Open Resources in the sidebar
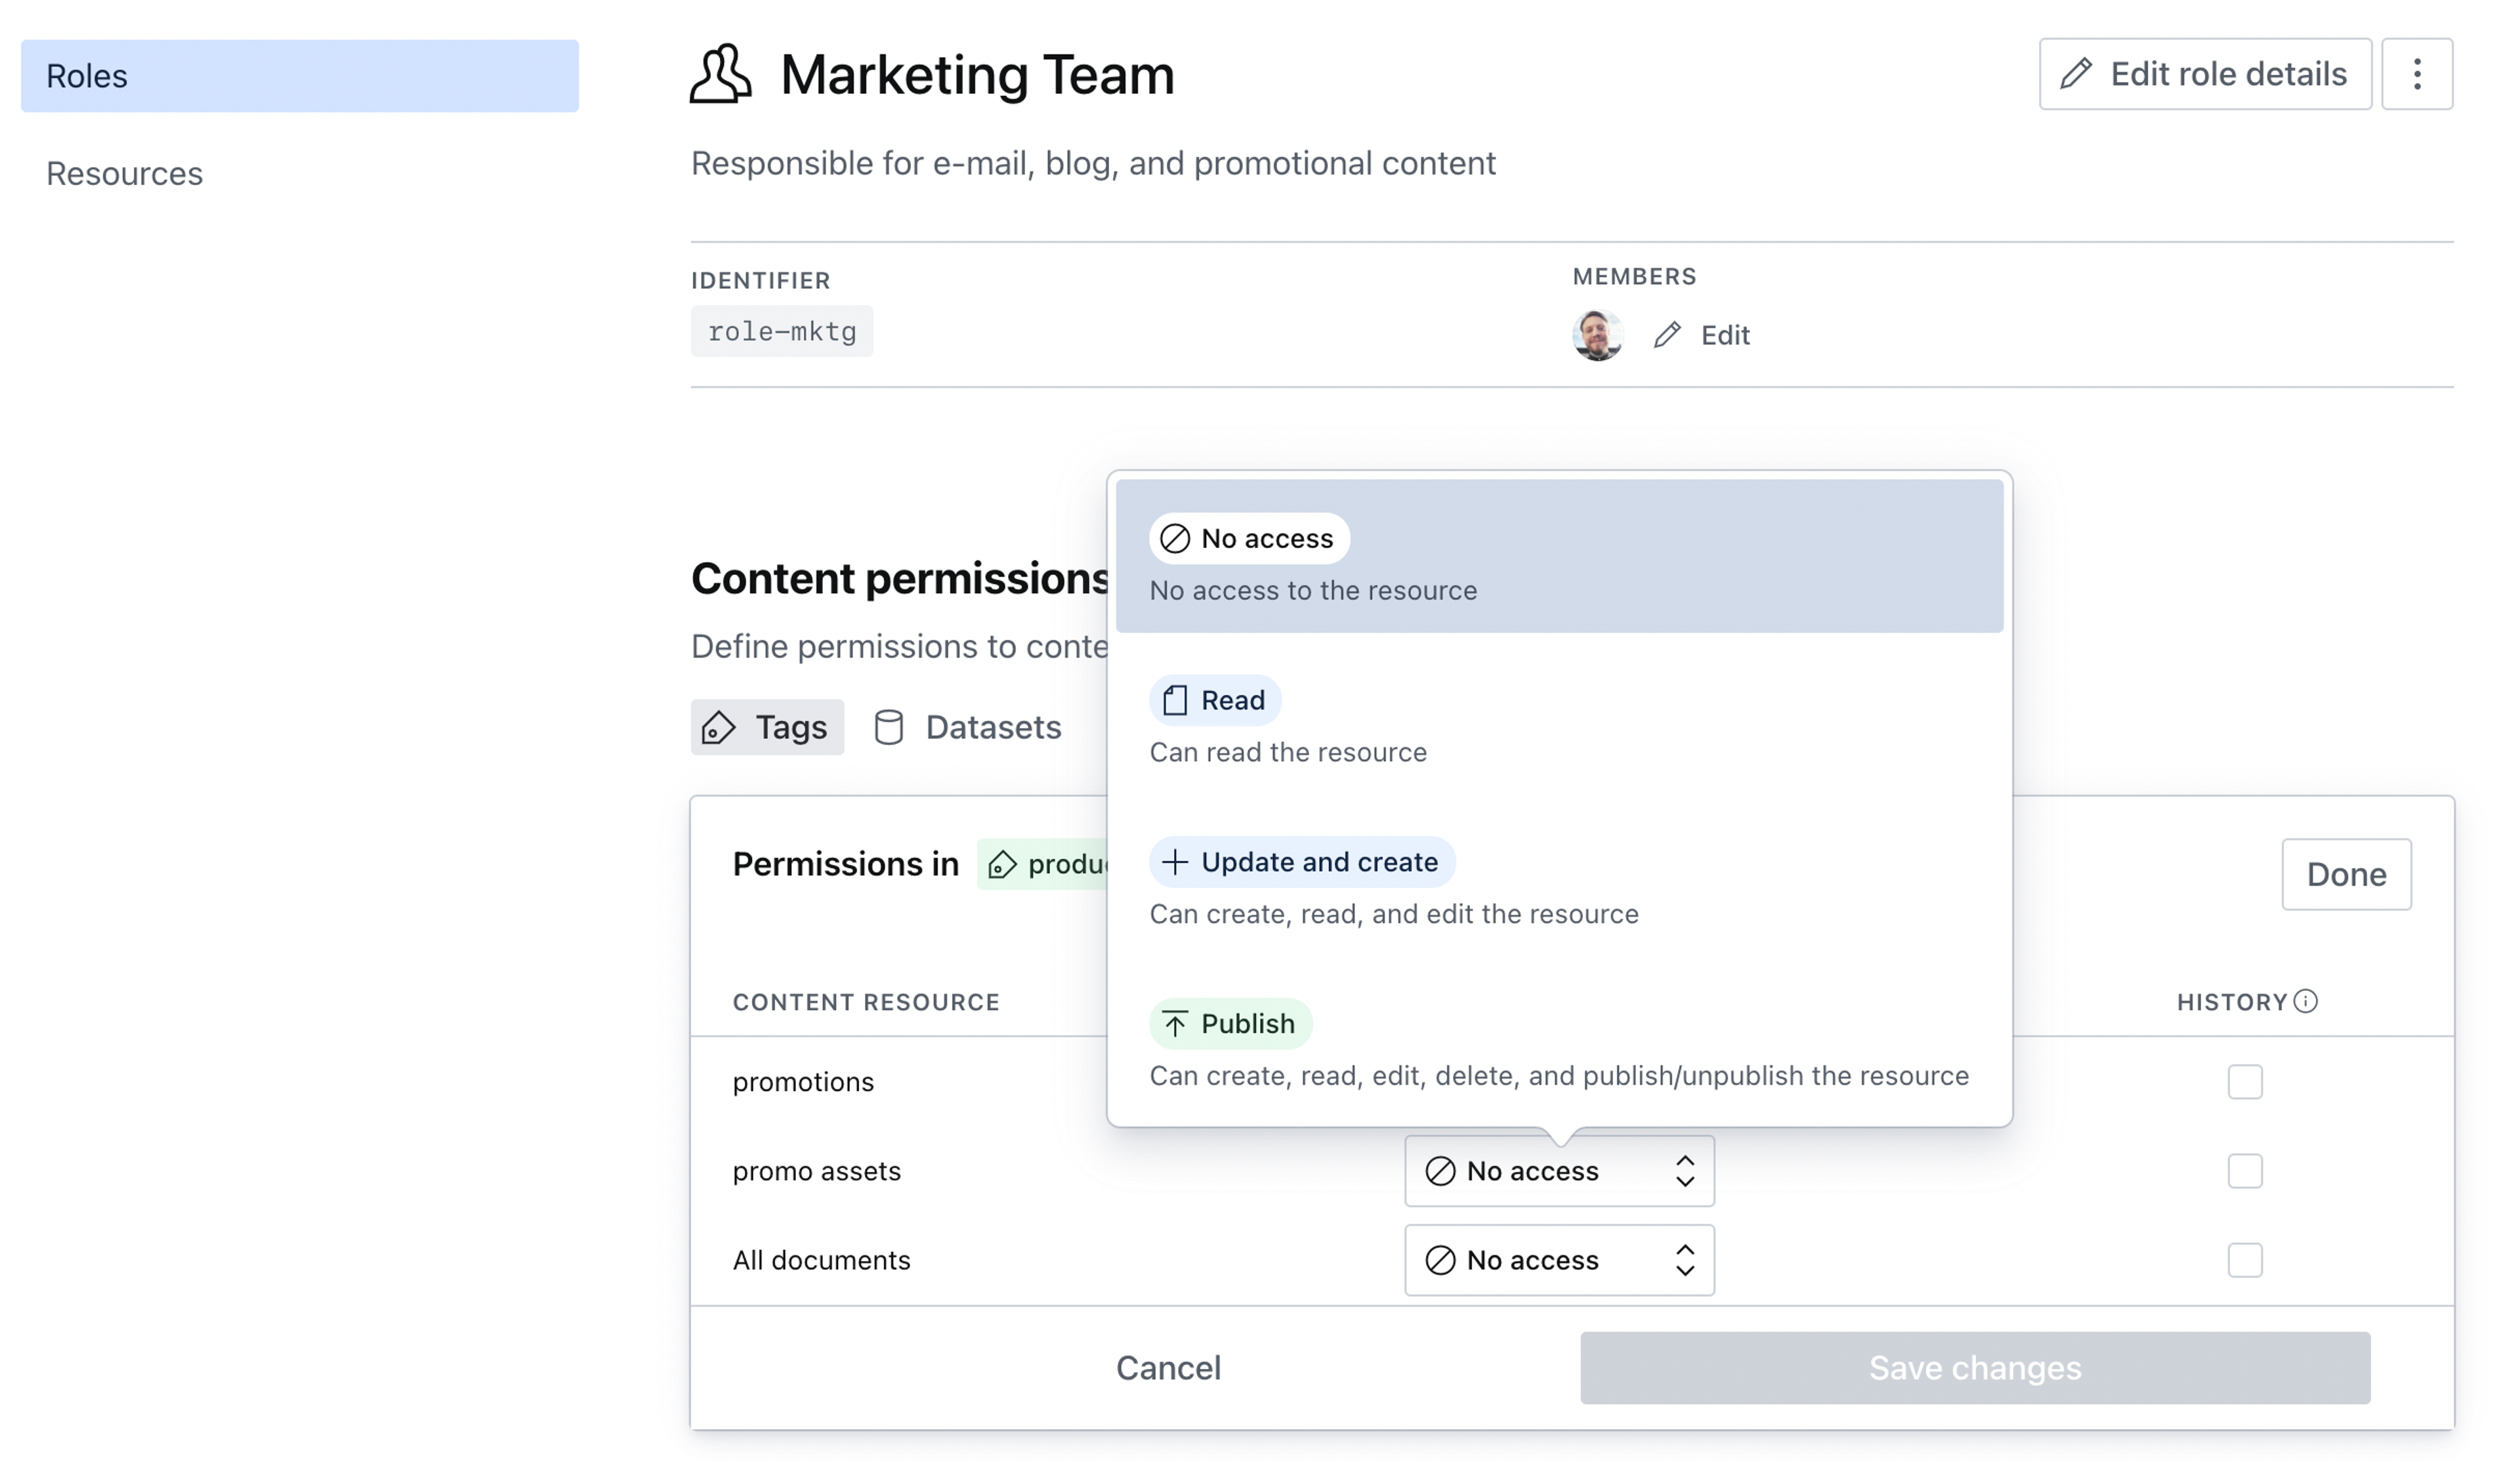 click(125, 174)
